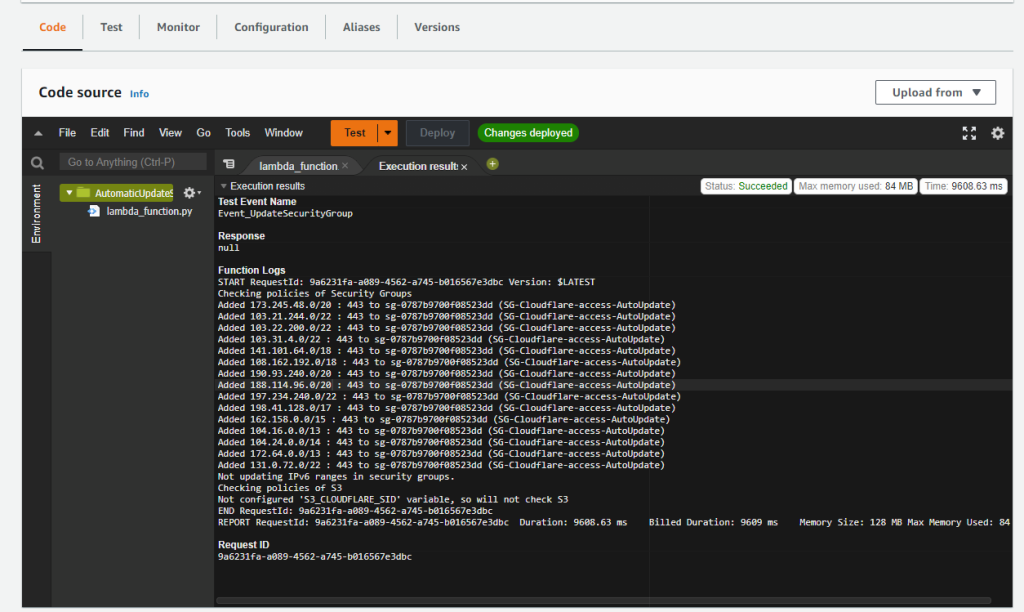Select lambda_function.py in the file tree
The width and height of the screenshot is (1024, 612).
[x=149, y=211]
